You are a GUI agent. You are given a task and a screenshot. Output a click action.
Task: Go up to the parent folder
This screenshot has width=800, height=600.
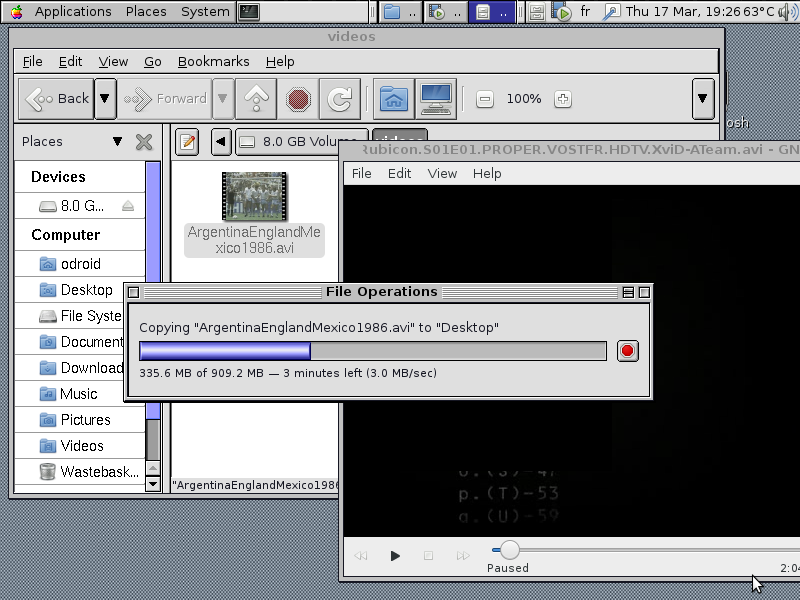pos(256,98)
